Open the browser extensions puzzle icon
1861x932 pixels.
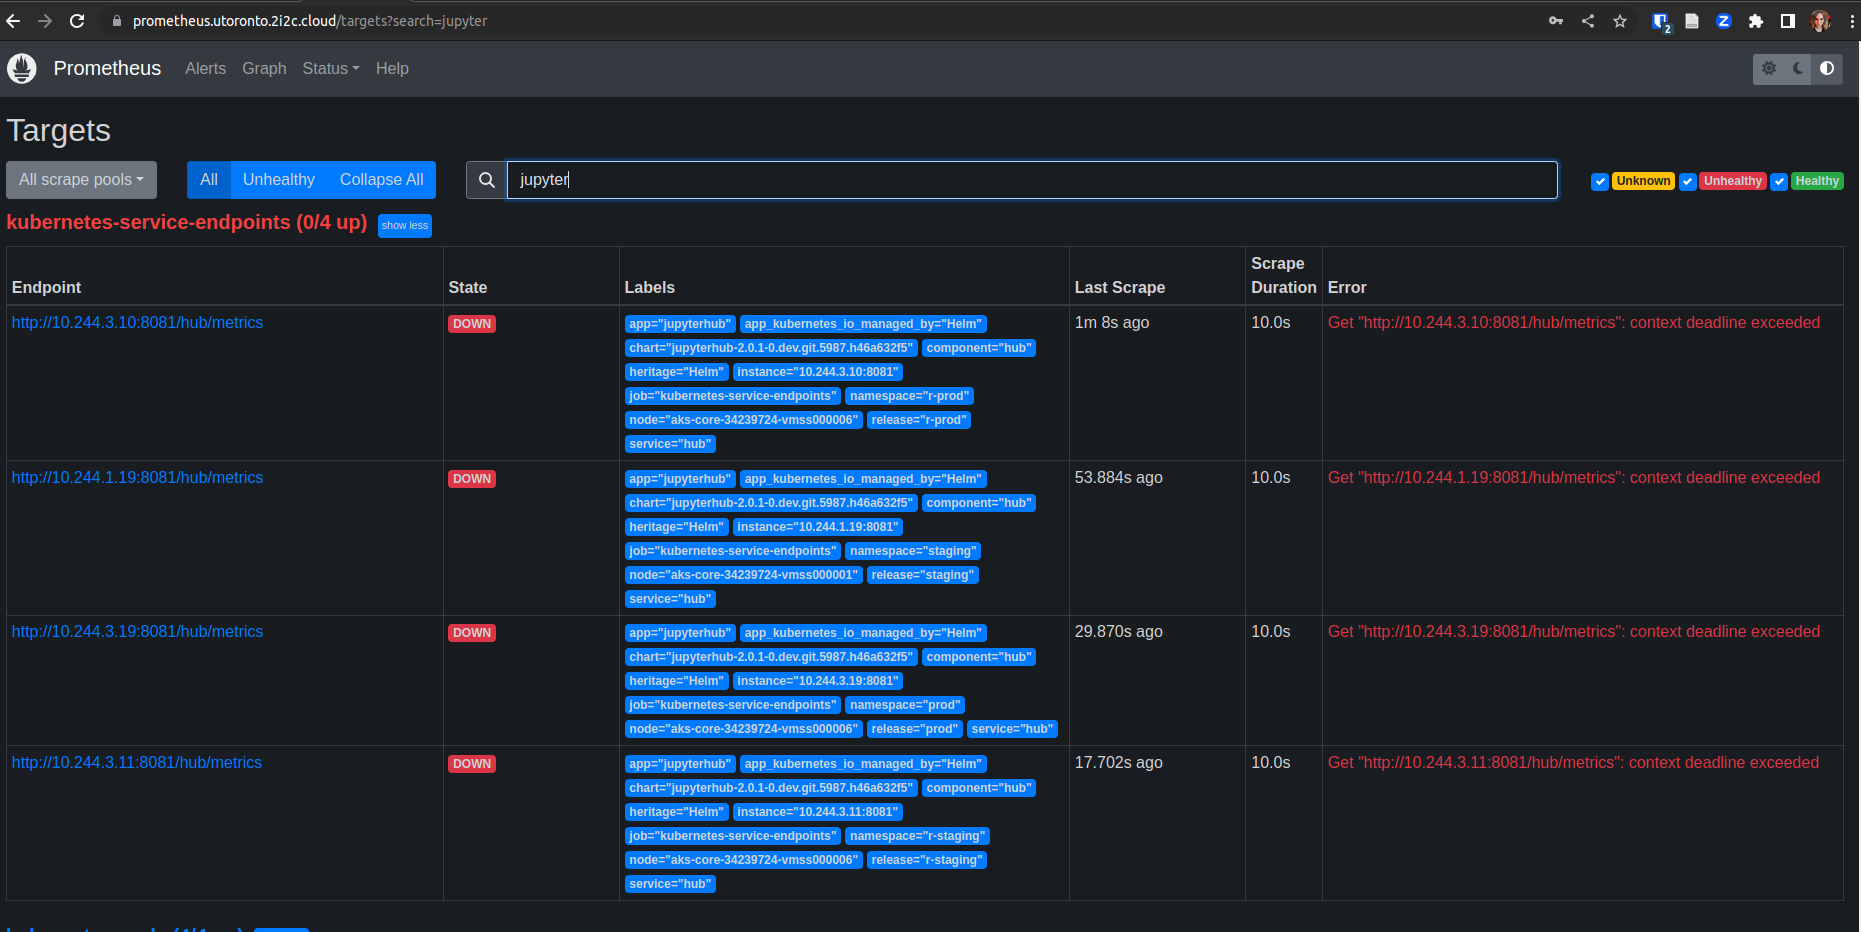click(x=1756, y=20)
